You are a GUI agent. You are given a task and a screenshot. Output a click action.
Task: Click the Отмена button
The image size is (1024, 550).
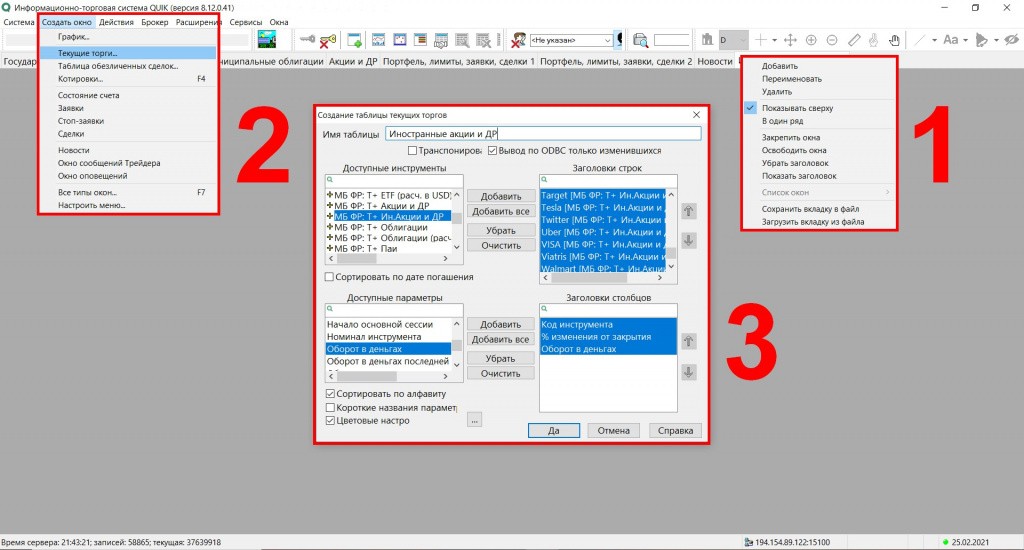pos(613,431)
